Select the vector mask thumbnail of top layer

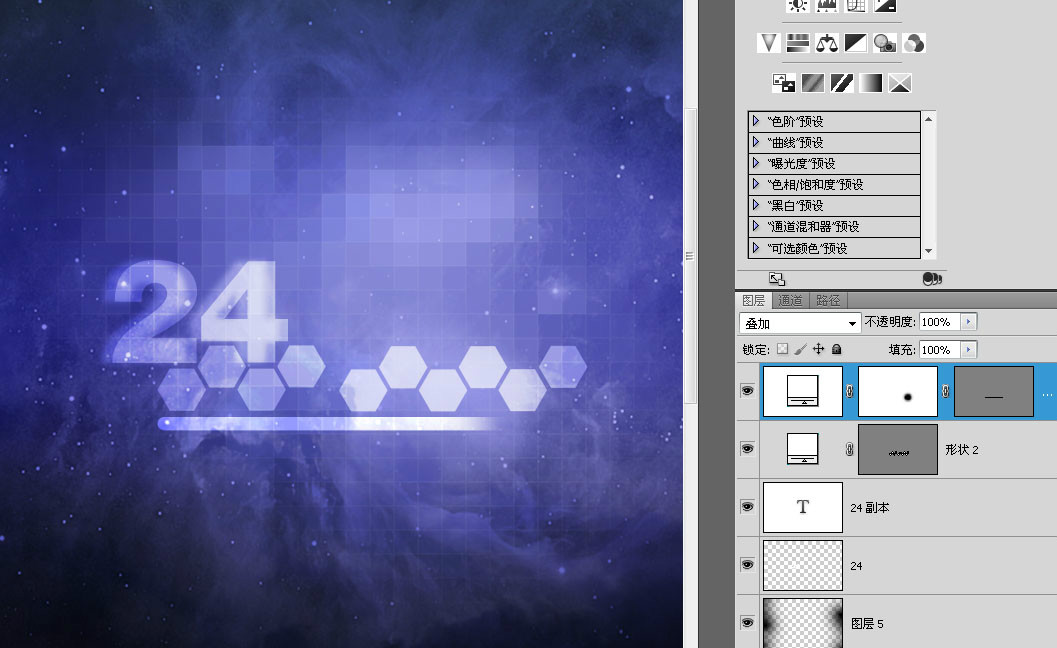(x=994, y=391)
